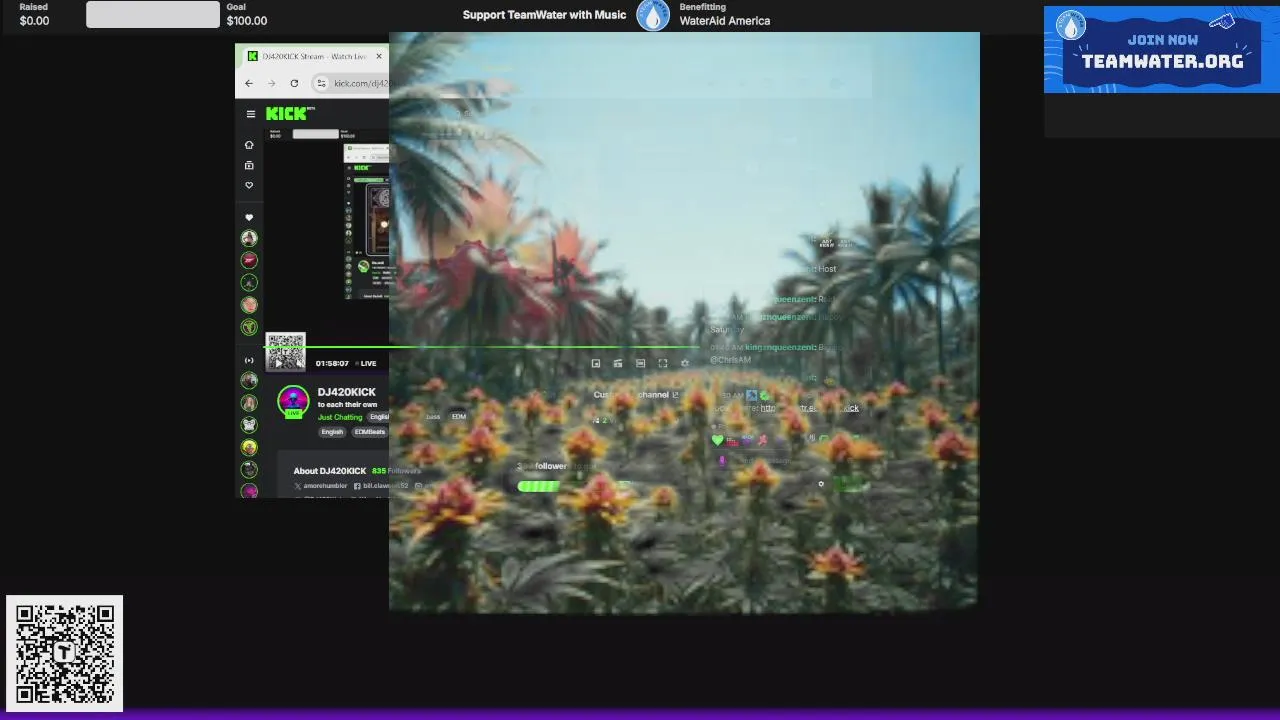Image resolution: width=1280 pixels, height=720 pixels.
Task: Click the Kick favicon on browser tab
Action: [252, 56]
